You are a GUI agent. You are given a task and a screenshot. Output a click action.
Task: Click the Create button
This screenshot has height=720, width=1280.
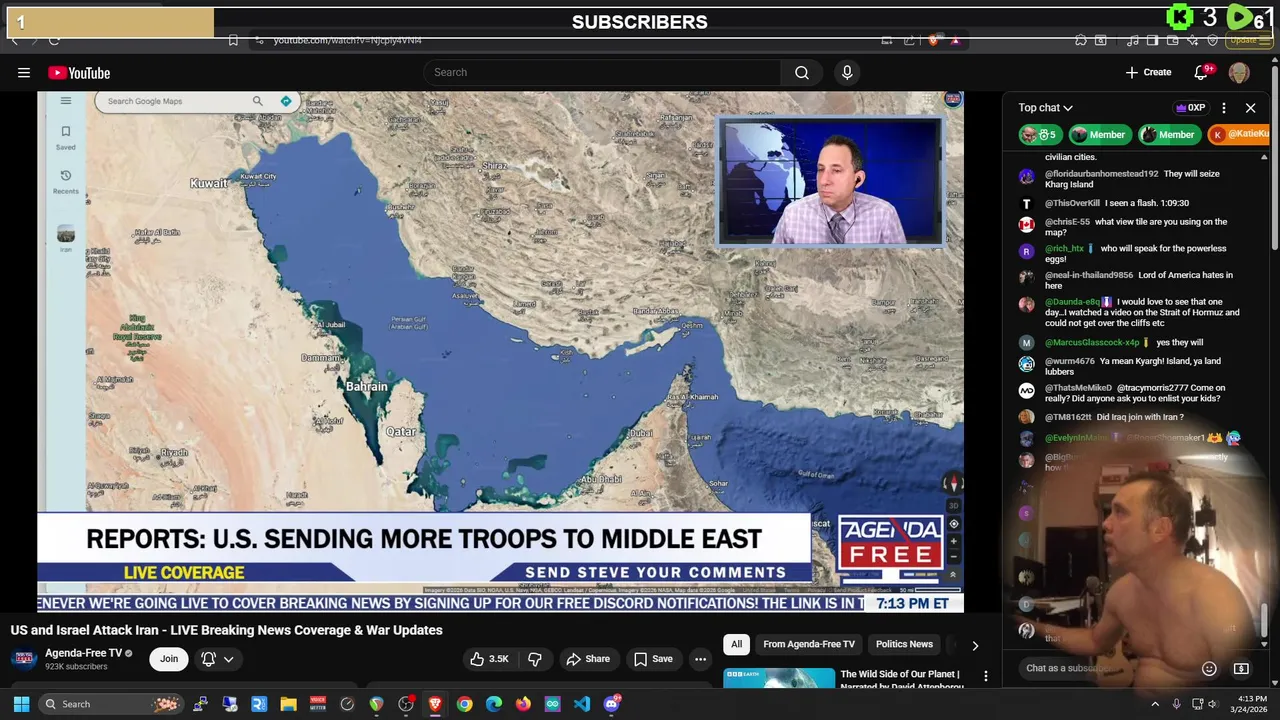coord(1148,72)
